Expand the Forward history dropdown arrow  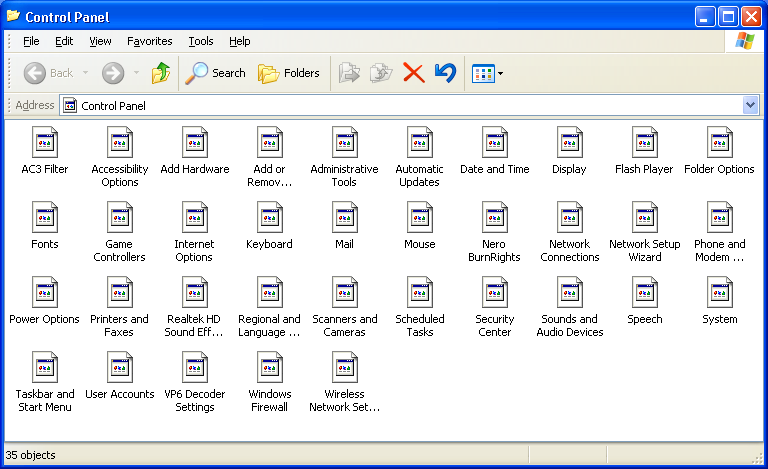point(137,73)
